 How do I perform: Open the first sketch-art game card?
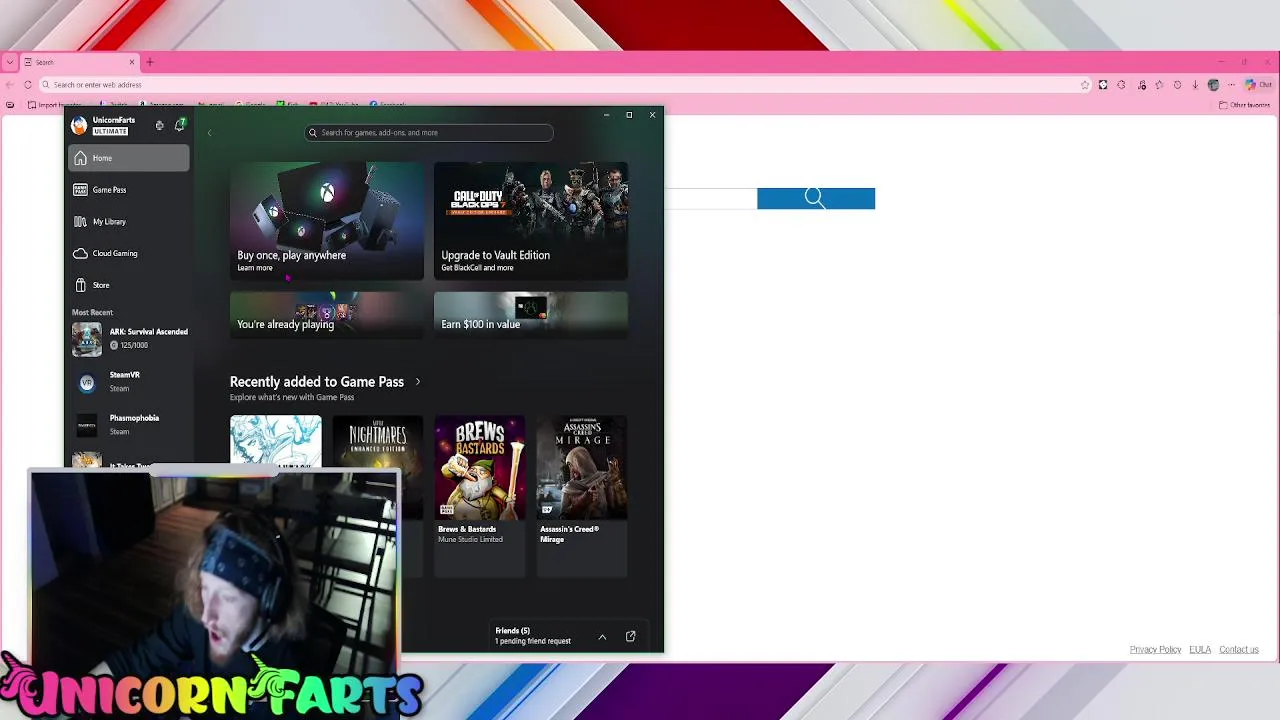pos(276,442)
